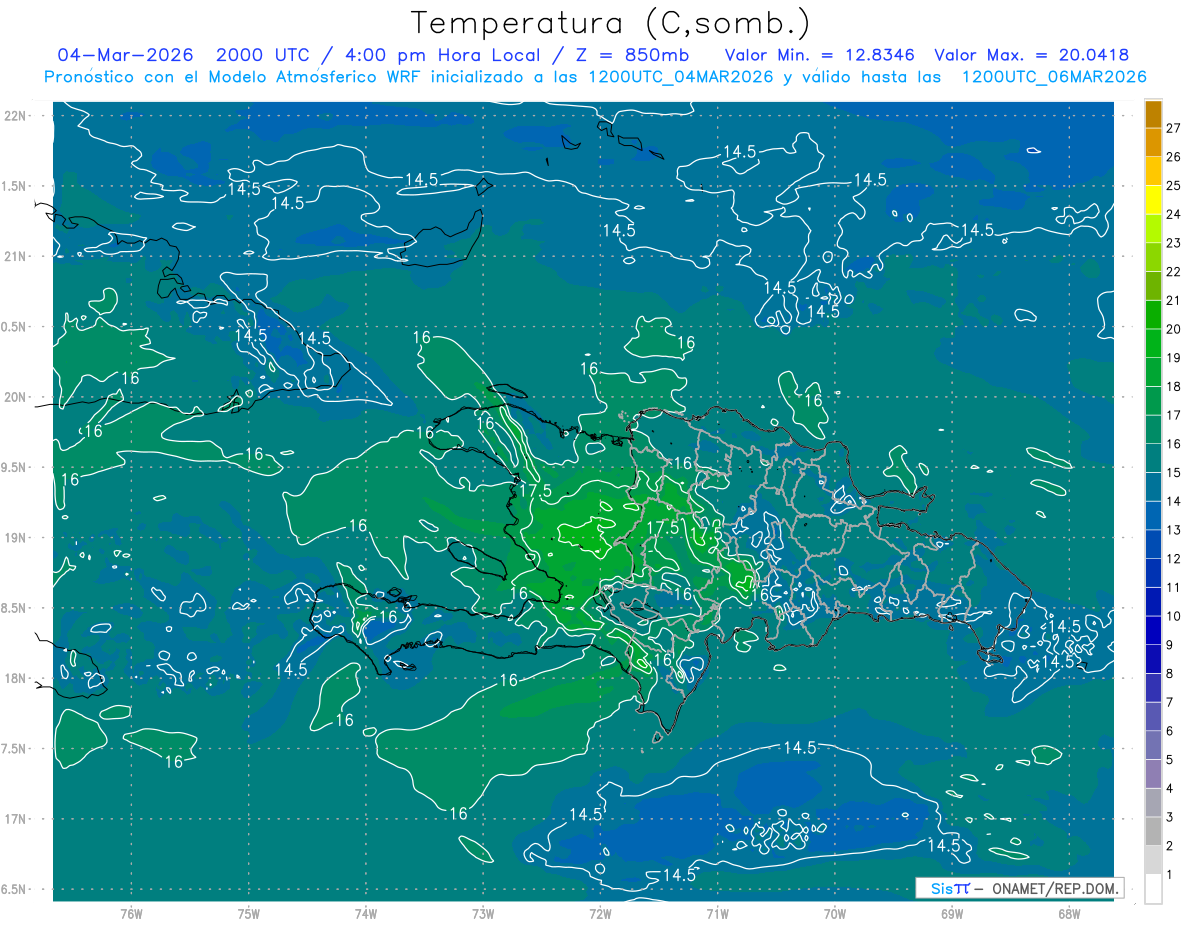This screenshot has width=1200, height=927.
Task: Click the "69W" longitude axis label
Action: pyautogui.click(x=952, y=914)
